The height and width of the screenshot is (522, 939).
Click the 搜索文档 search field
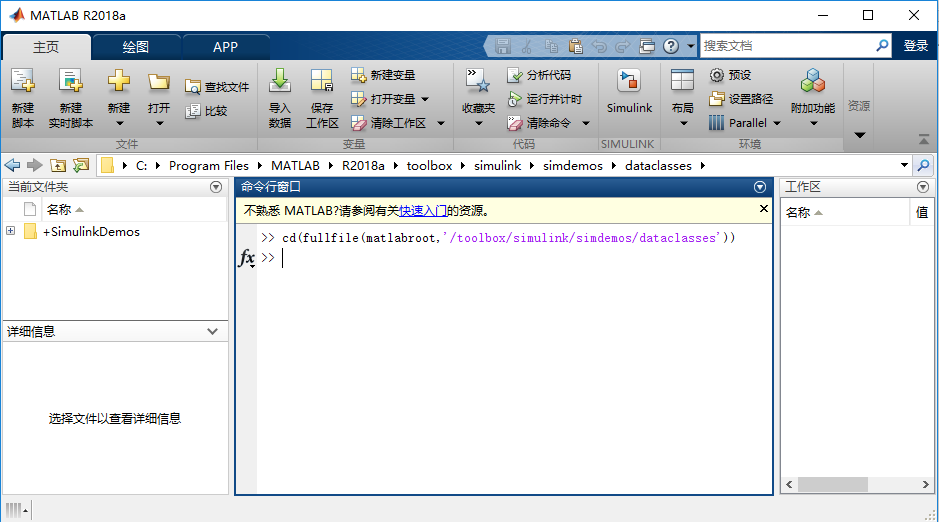[x=787, y=45]
